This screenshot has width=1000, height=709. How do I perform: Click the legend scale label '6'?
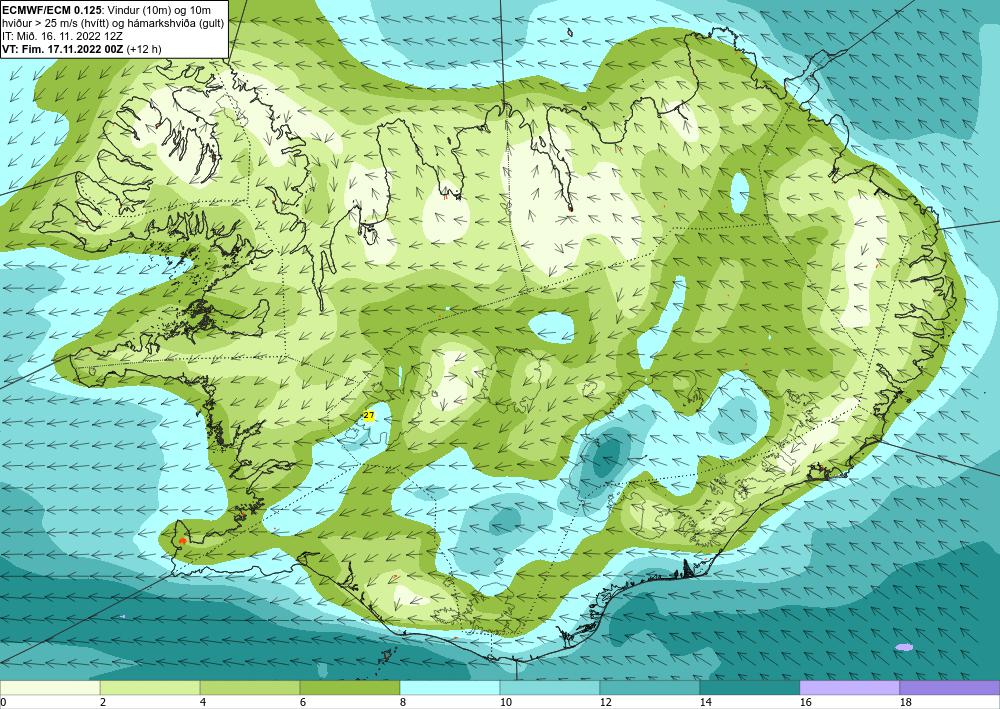[303, 703]
